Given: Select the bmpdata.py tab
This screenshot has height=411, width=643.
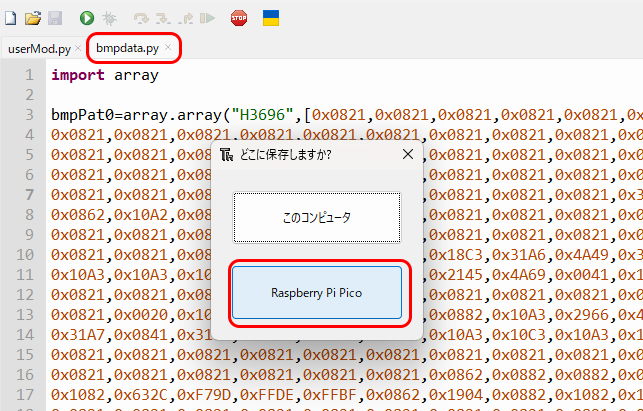Looking at the screenshot, I should pyautogui.click(x=127, y=48).
